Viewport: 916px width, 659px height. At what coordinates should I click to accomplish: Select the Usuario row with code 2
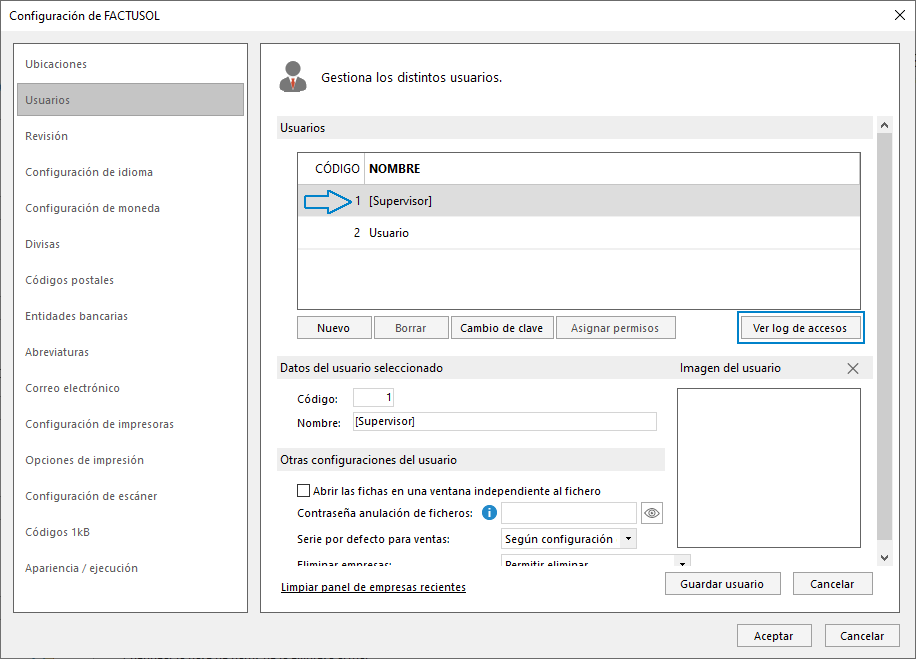(578, 233)
